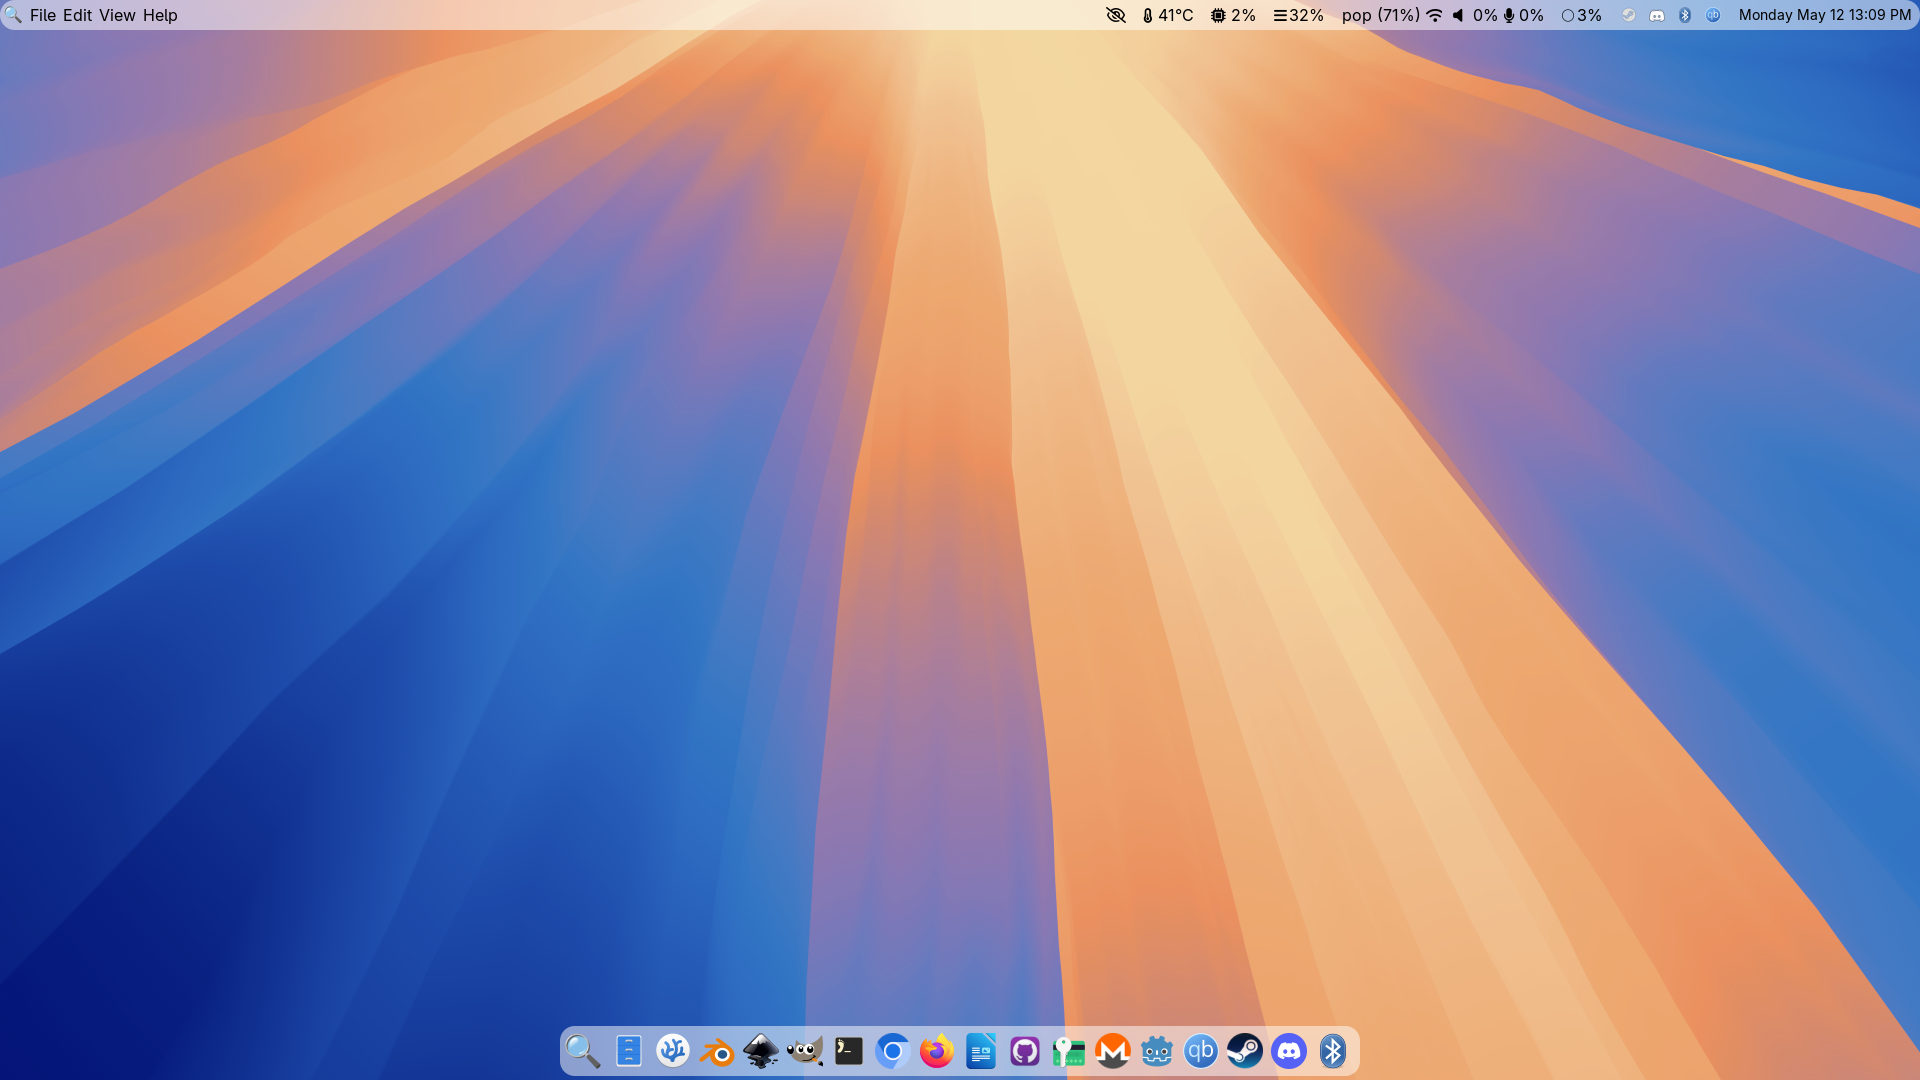Click the crossed-eye icon in top bar
This screenshot has height=1080, width=1920.
point(1116,15)
